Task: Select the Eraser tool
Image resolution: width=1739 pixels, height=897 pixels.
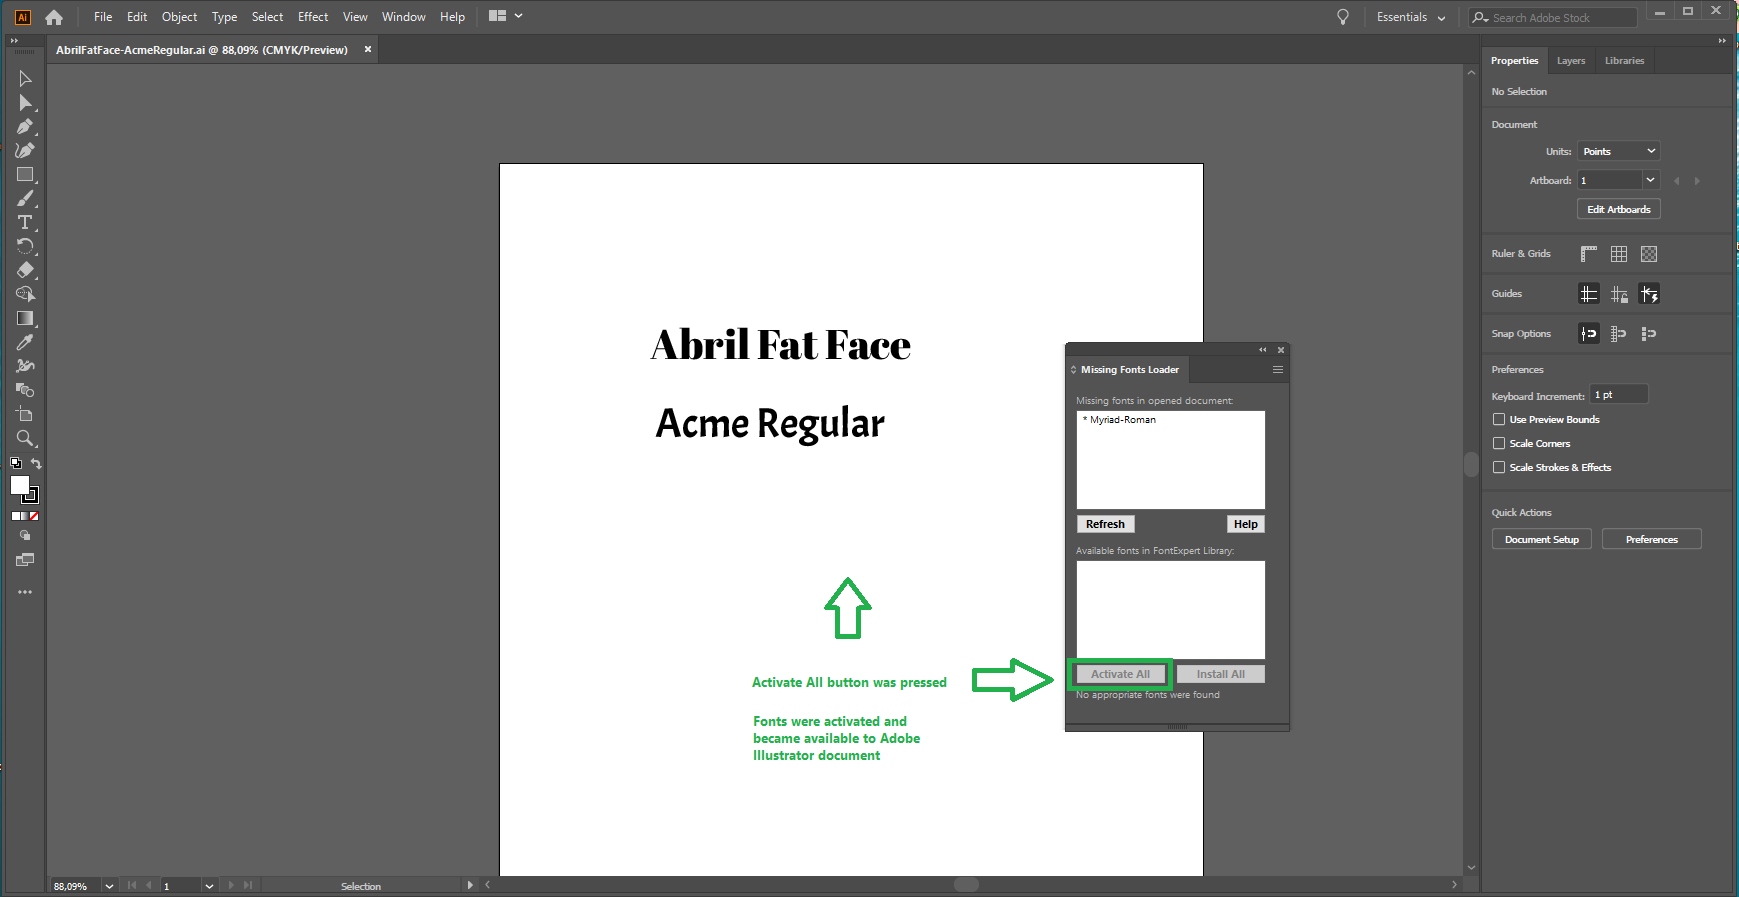Action: tap(25, 270)
